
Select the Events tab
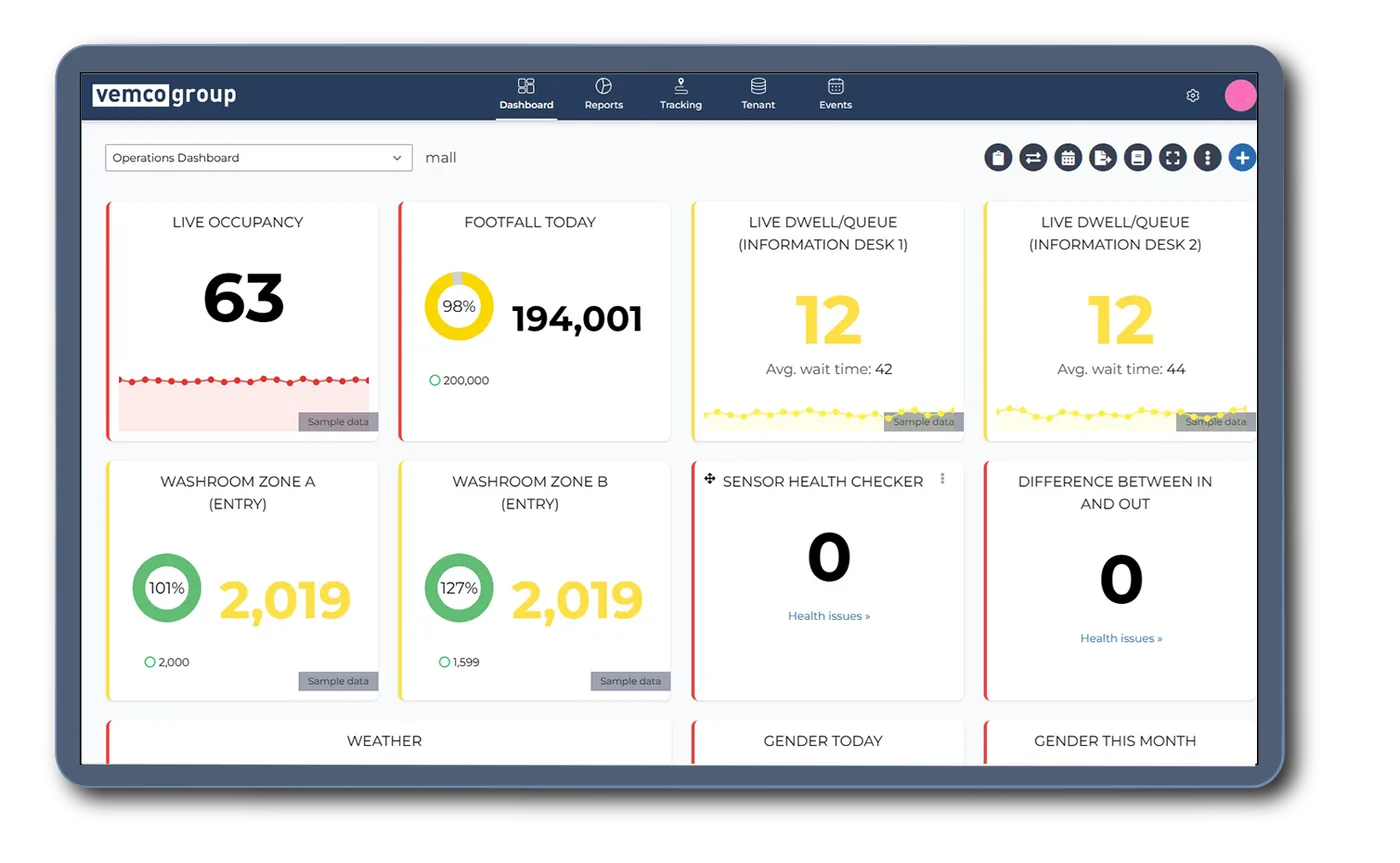click(836, 94)
